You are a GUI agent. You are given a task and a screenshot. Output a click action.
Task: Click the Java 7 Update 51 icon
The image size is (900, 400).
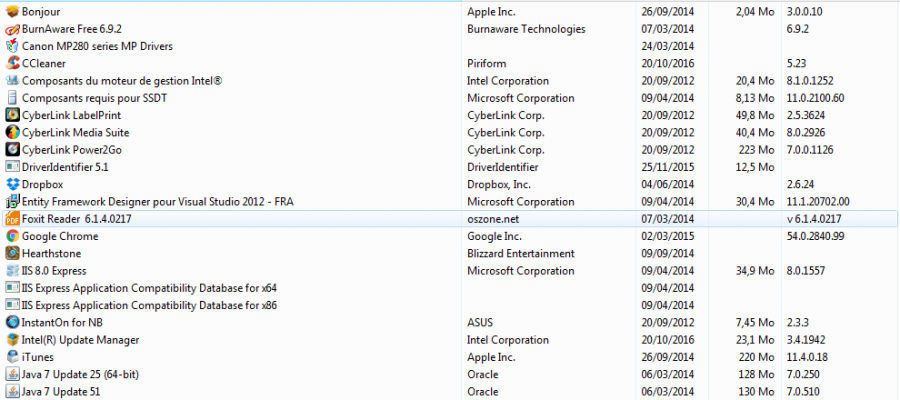click(11, 391)
